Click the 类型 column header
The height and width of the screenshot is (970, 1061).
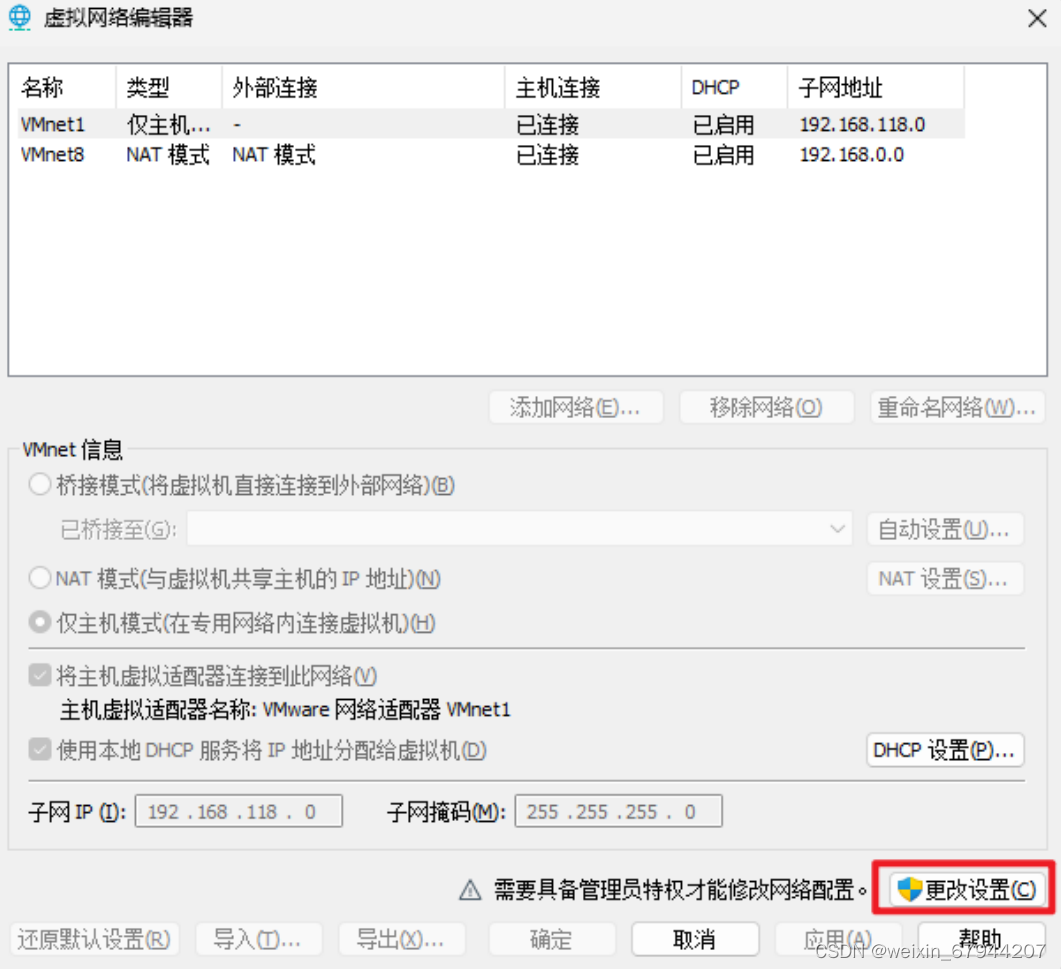click(x=169, y=87)
